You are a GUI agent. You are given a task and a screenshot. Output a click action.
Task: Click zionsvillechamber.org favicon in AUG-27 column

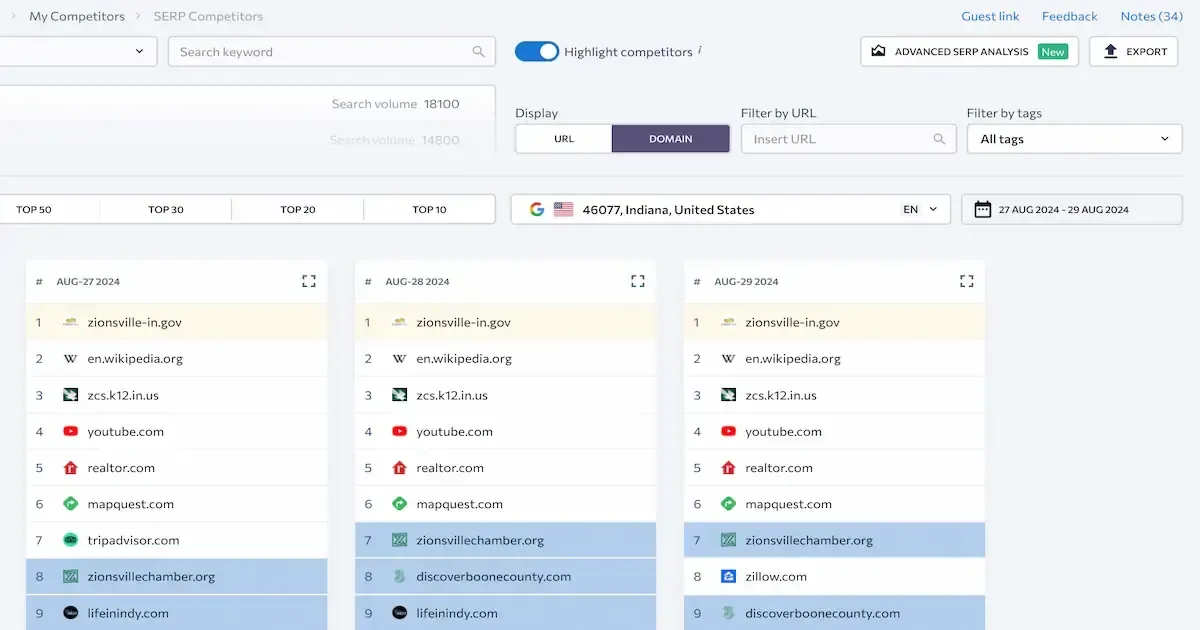(x=70, y=576)
